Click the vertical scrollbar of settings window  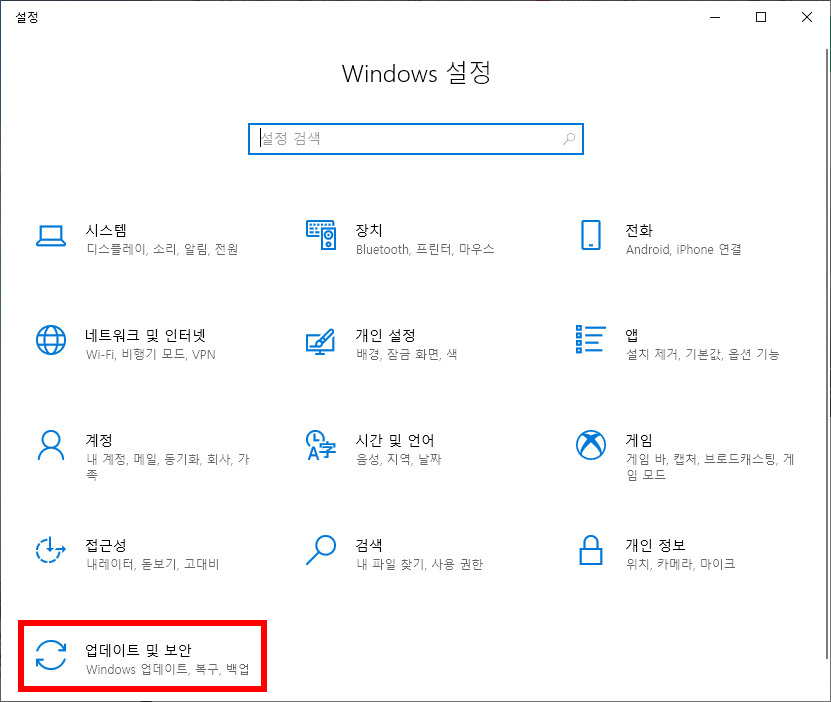click(827, 354)
